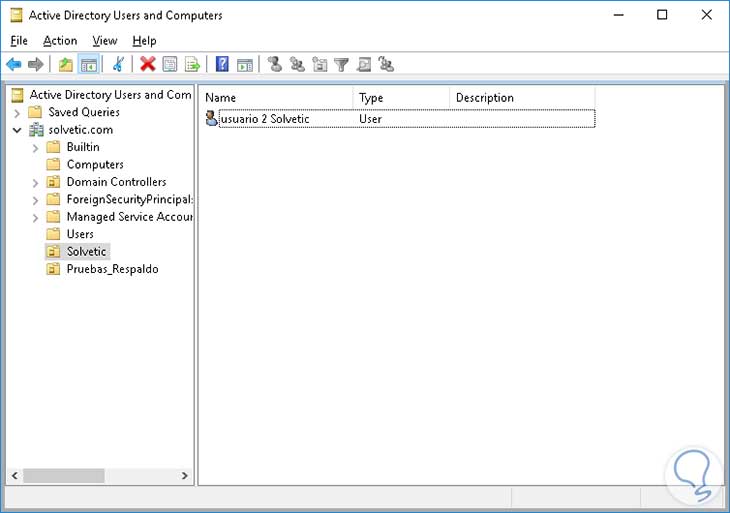Expand the Domain Controllers node
This screenshot has width=730, height=513.
coord(35,183)
